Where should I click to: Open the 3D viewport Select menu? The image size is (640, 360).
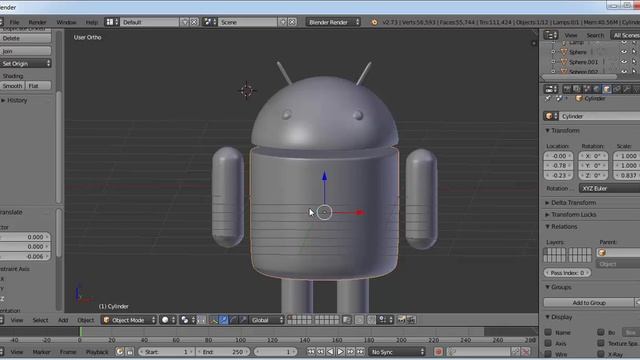[40, 320]
